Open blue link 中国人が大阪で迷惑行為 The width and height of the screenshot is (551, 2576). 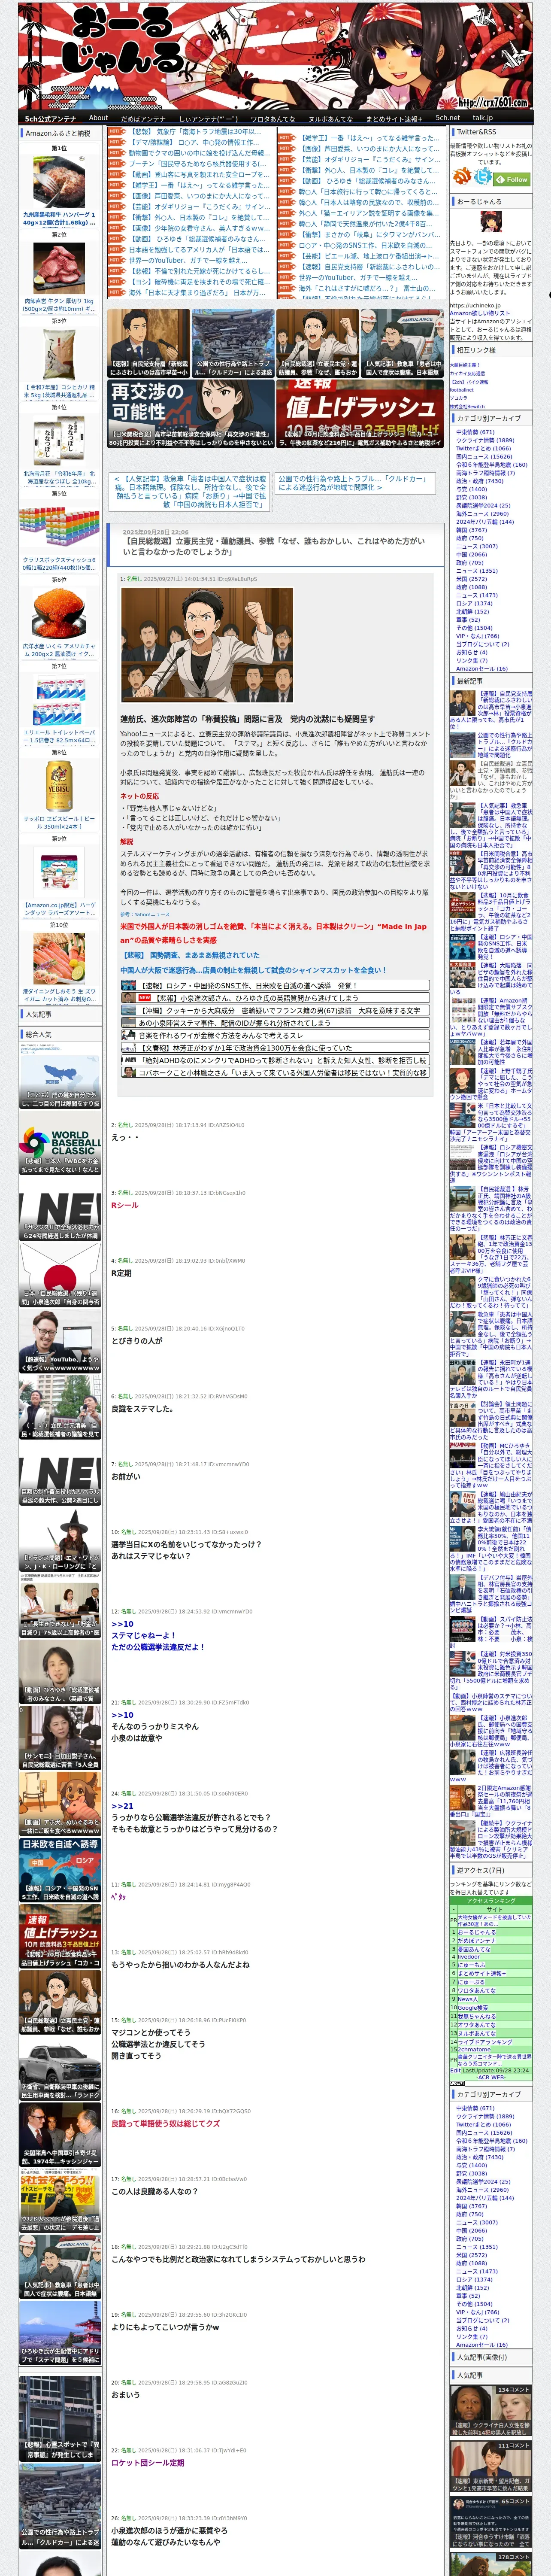[x=253, y=970]
